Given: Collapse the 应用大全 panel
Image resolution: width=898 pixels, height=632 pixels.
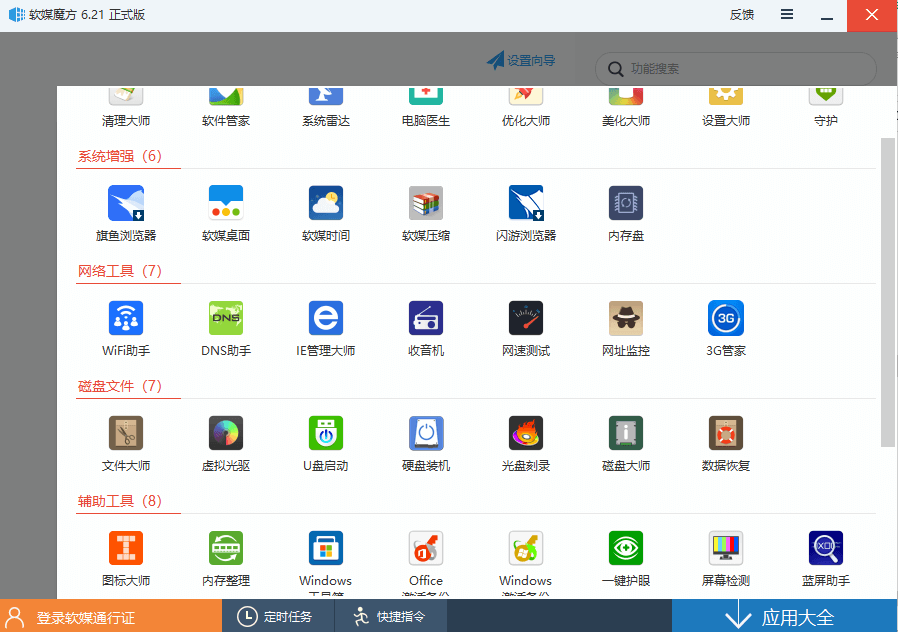Looking at the screenshot, I should [785, 616].
